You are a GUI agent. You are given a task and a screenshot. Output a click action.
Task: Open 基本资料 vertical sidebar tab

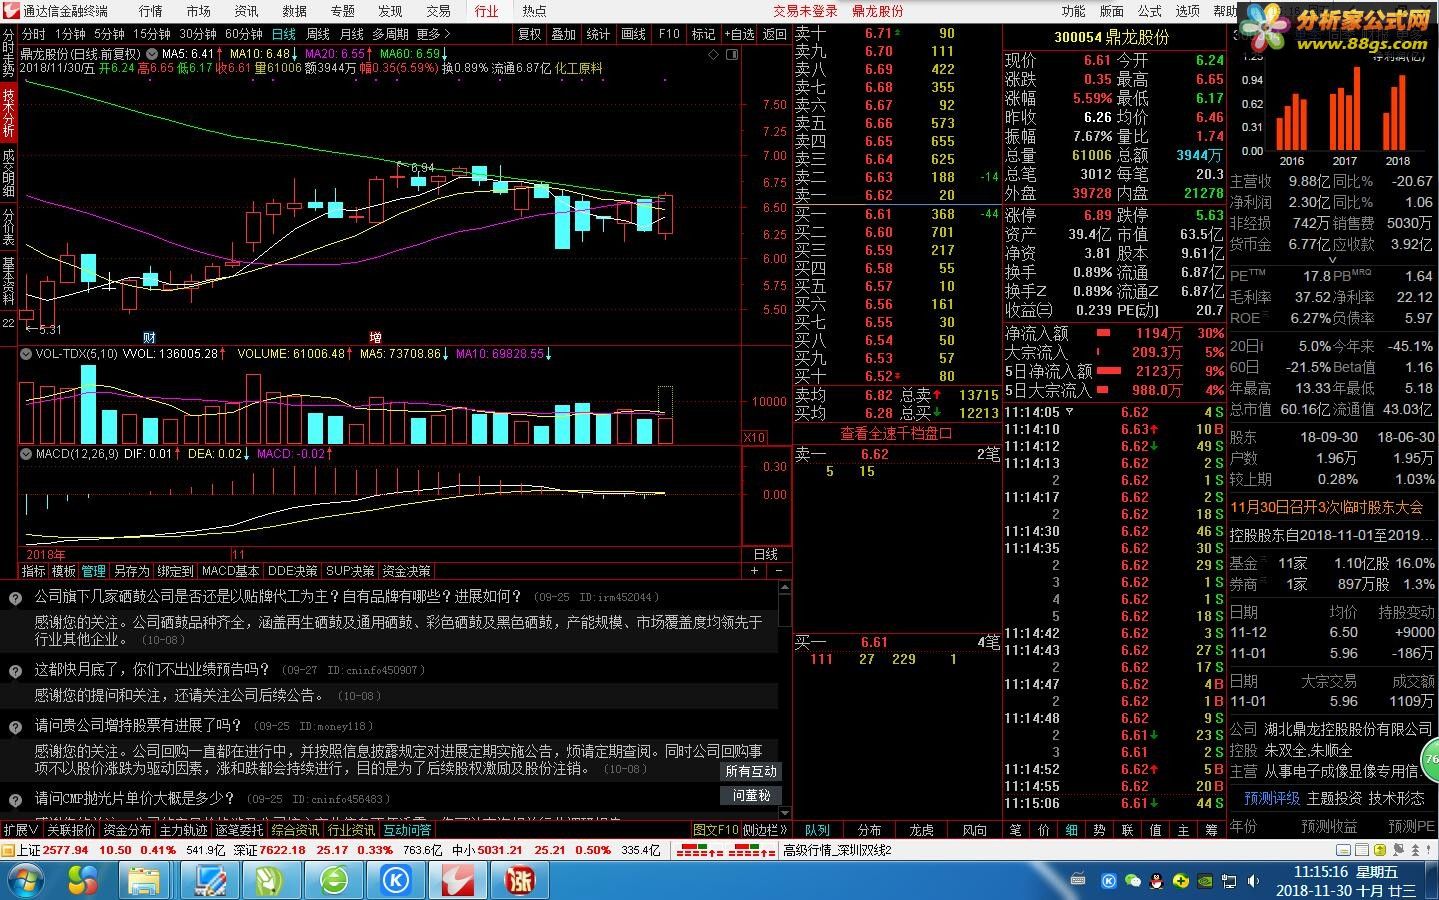pyautogui.click(x=8, y=282)
